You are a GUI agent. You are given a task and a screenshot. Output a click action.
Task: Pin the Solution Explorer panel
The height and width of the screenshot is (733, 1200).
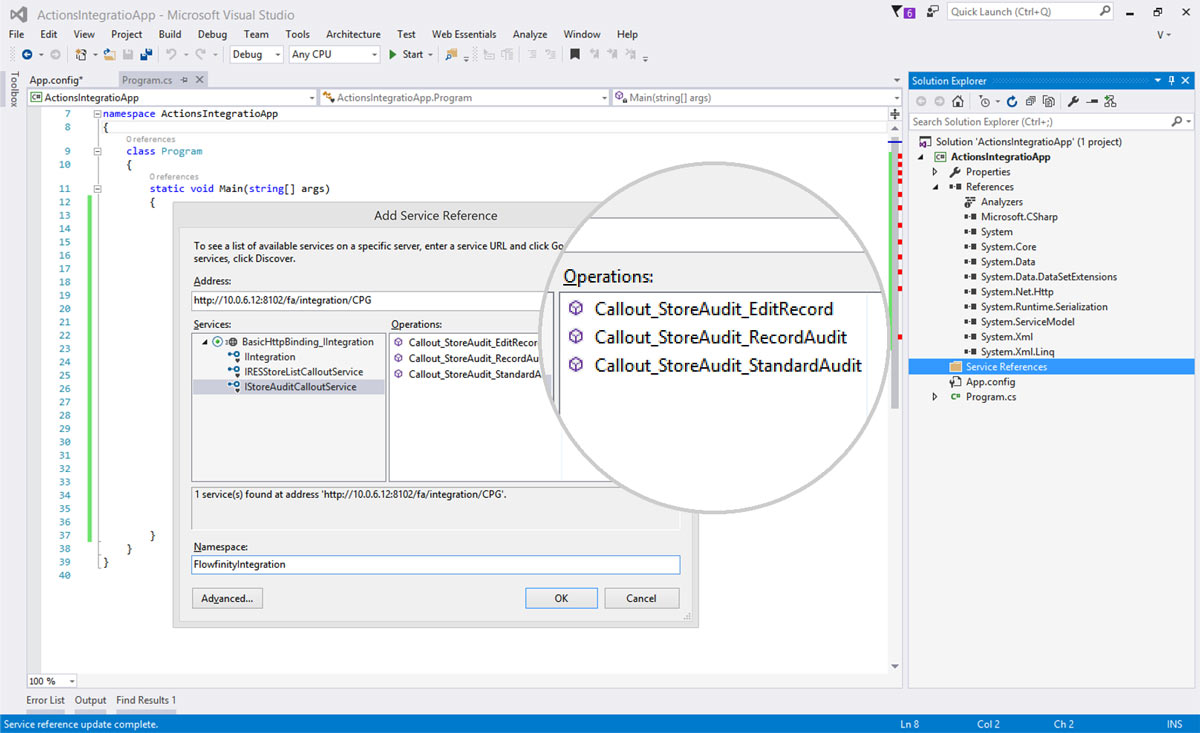click(x=1172, y=81)
